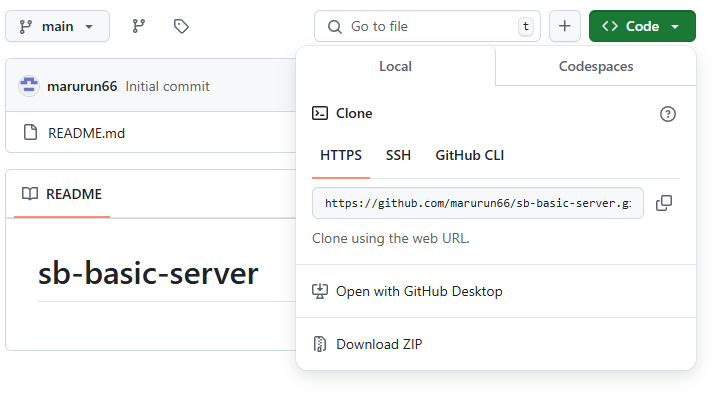Image resolution: width=719 pixels, height=415 pixels.
Task: Select the GitHub CLI clone tab
Action: 470,155
